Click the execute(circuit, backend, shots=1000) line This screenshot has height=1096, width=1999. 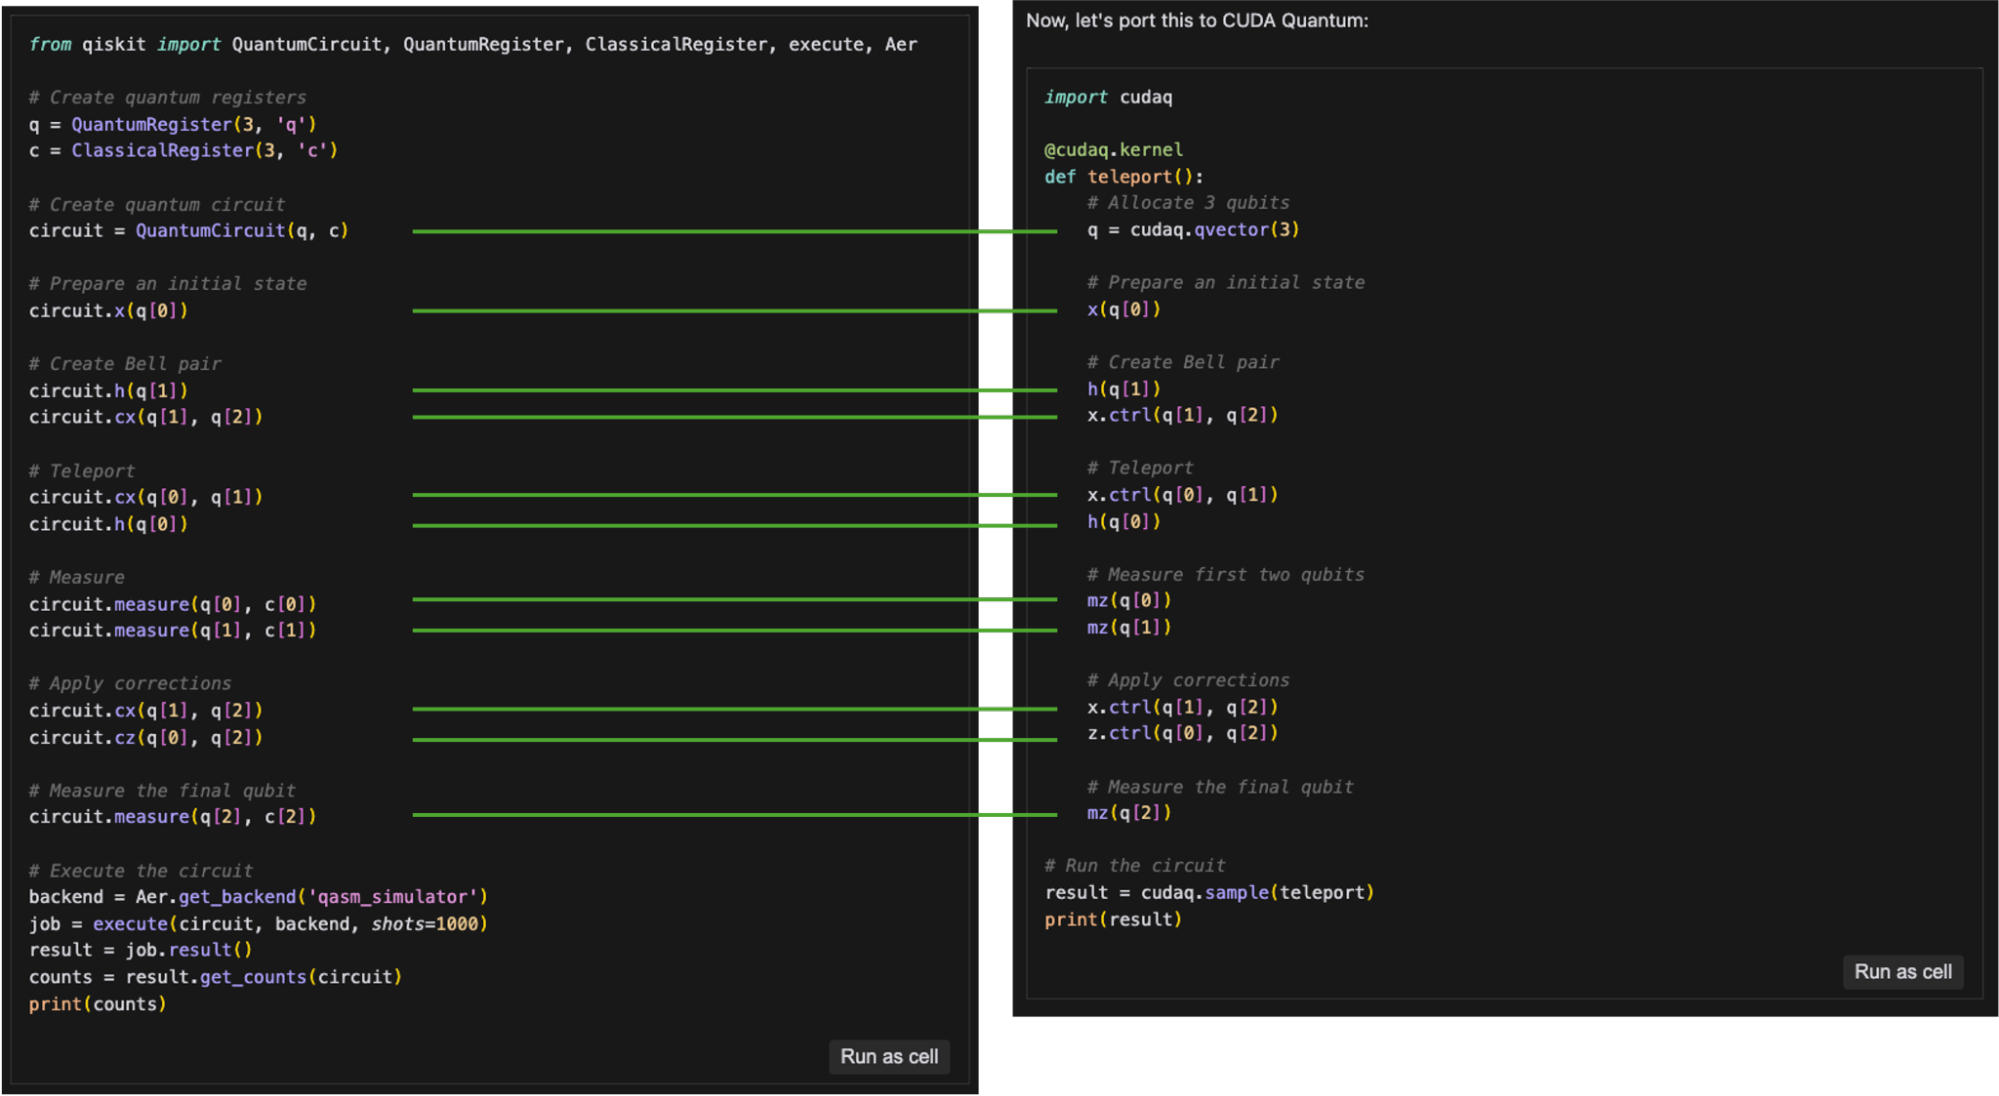[x=258, y=923]
